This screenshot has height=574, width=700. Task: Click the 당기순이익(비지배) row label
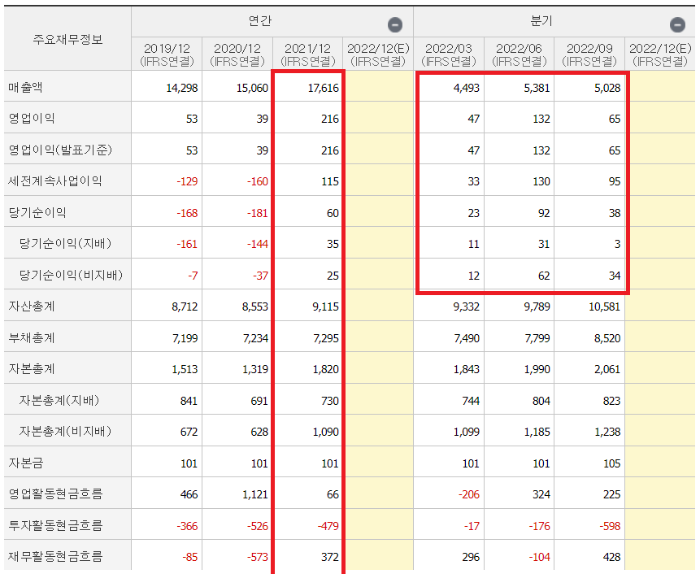pos(71,275)
